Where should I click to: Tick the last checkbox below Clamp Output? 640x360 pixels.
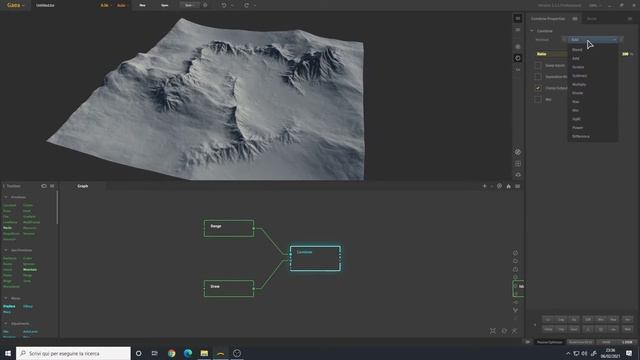(x=538, y=99)
